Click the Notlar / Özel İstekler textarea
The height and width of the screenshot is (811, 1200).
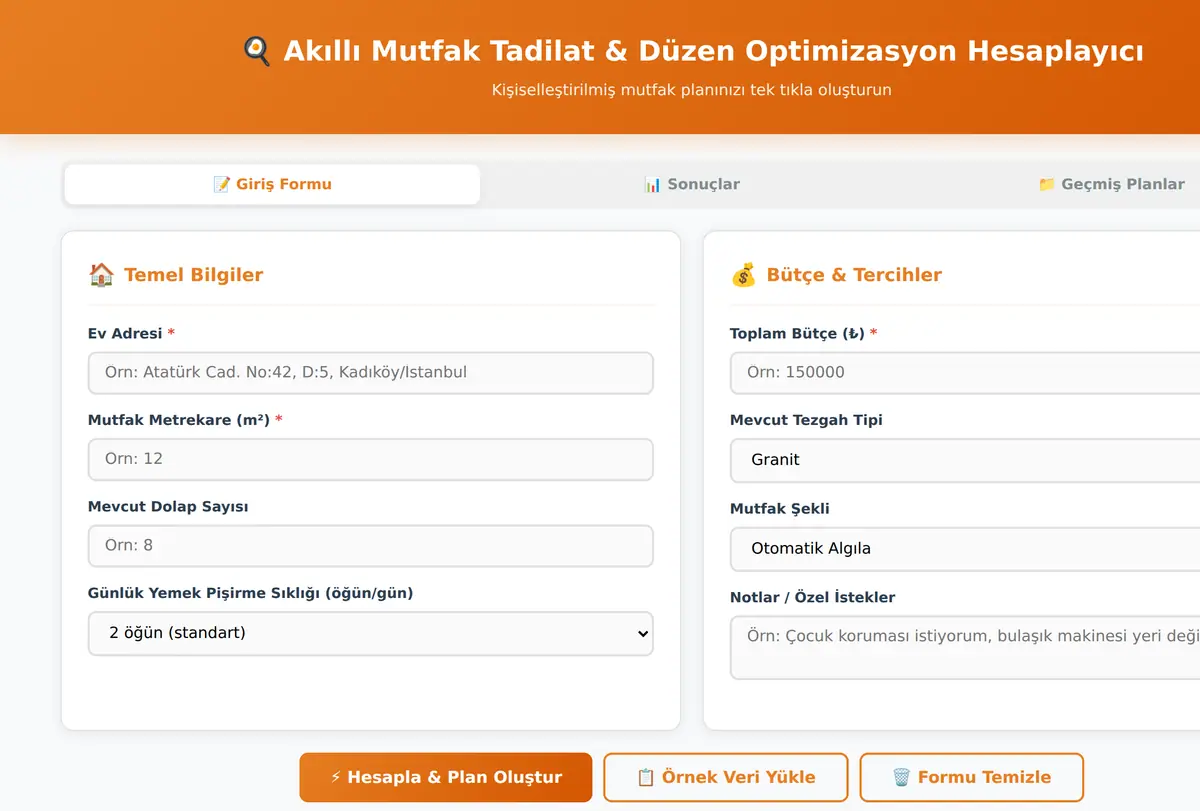coord(965,647)
